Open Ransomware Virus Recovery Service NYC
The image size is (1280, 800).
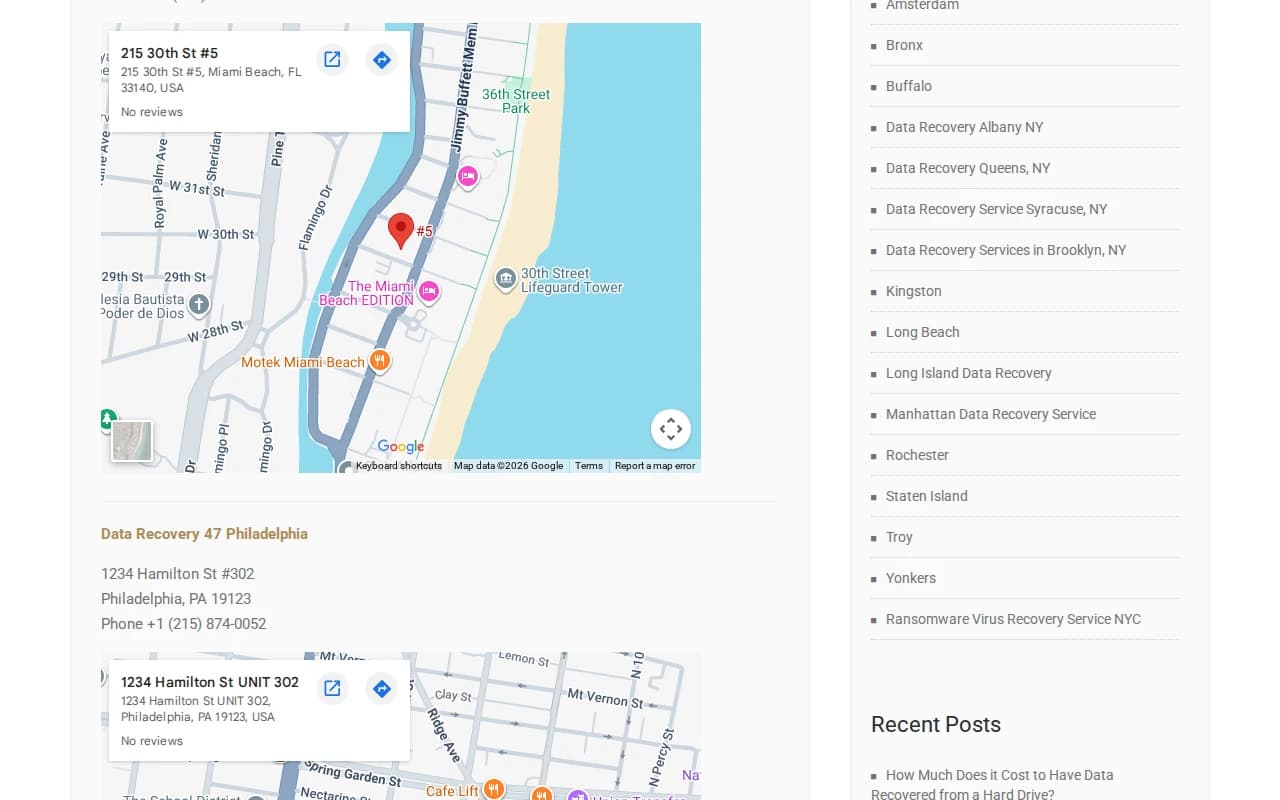[1013, 619]
